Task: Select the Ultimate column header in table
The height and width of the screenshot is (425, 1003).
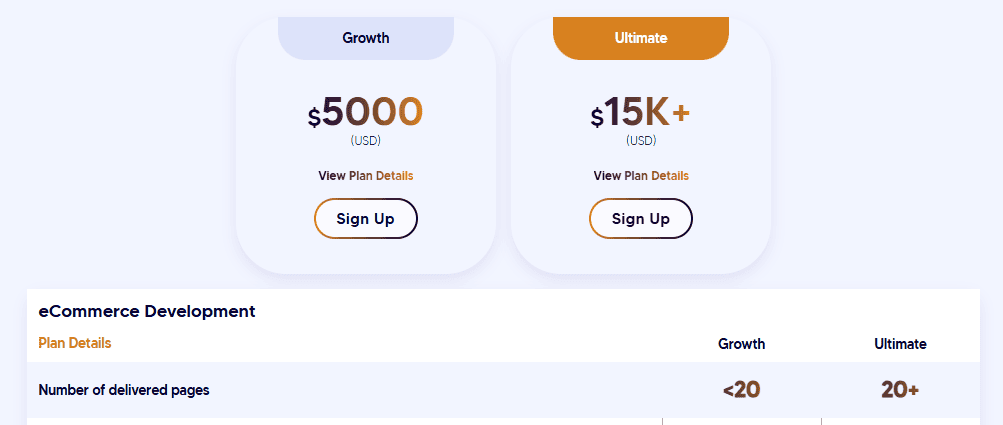Action: [900, 344]
